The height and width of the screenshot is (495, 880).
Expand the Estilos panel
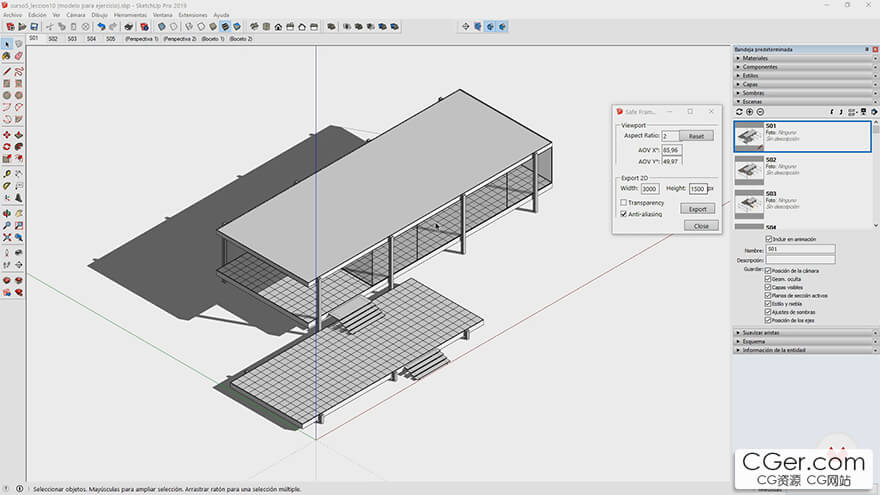coord(805,76)
